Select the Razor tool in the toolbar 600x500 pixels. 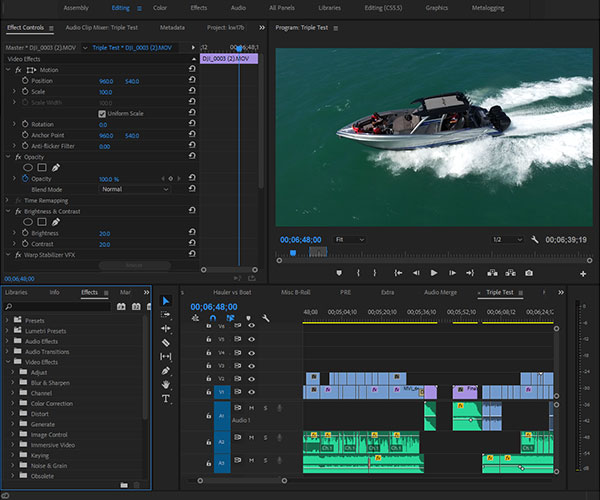tap(166, 342)
